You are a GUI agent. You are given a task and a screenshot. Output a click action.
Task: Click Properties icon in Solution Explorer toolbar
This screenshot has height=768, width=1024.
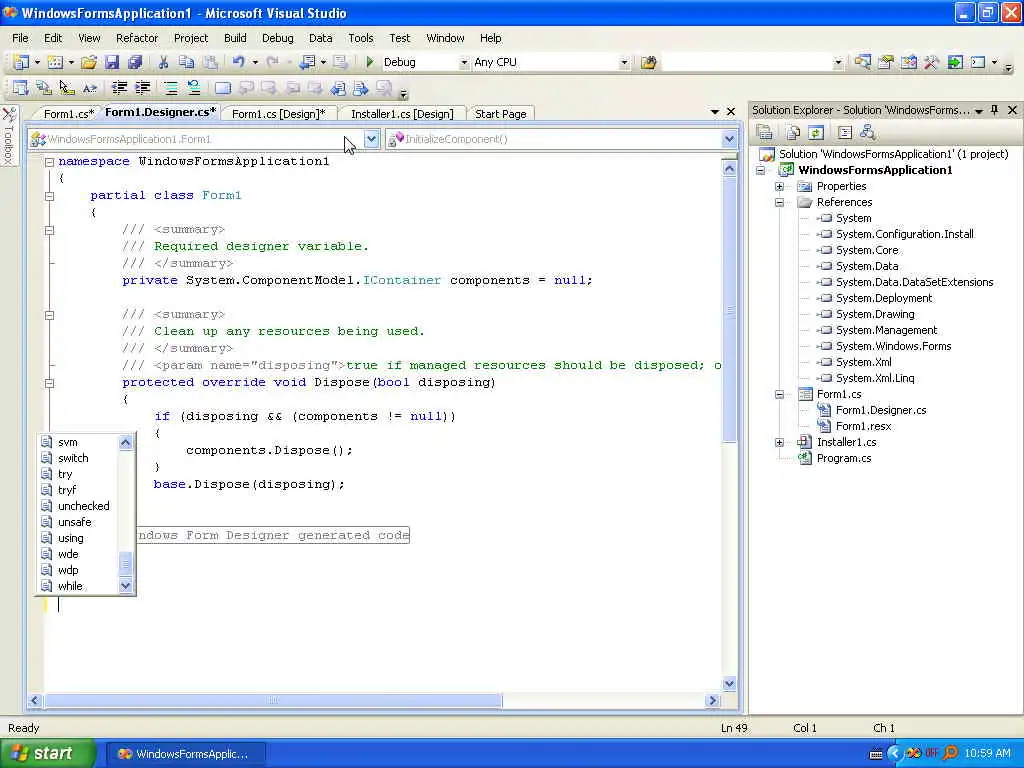765,133
